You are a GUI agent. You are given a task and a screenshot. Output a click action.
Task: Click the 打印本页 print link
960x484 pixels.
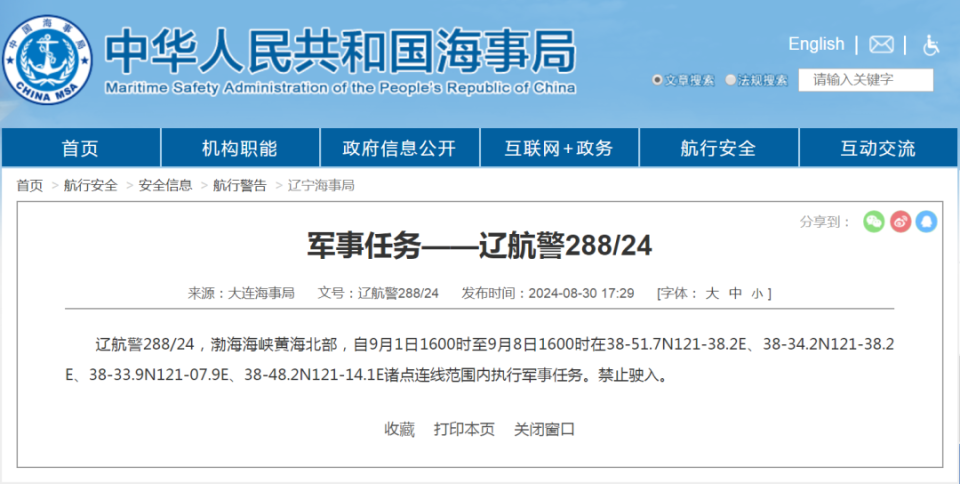tap(464, 430)
